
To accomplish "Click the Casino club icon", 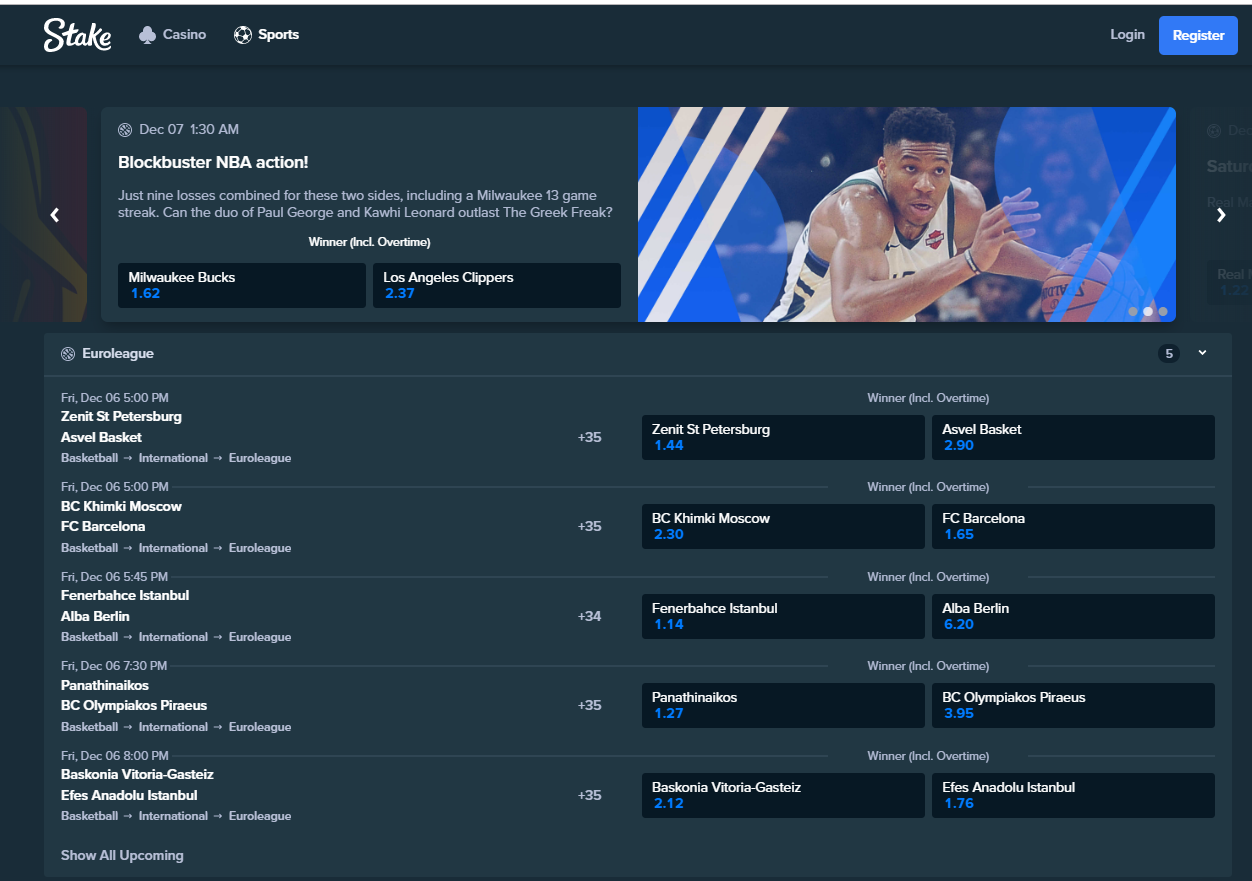I will pyautogui.click(x=148, y=35).
